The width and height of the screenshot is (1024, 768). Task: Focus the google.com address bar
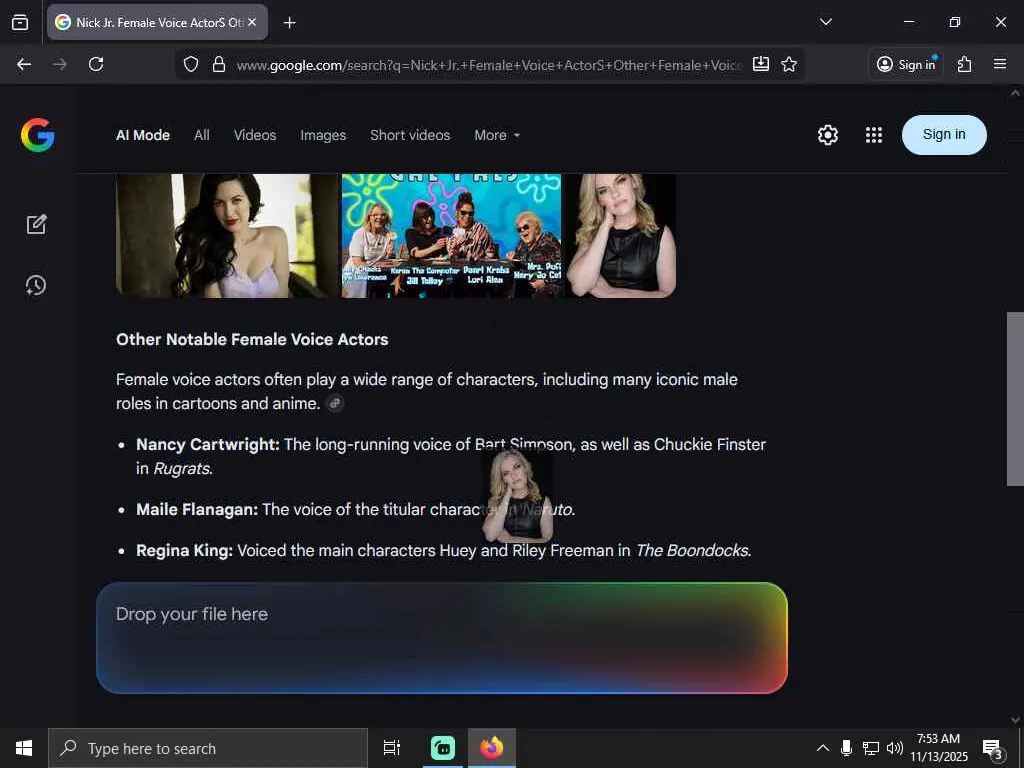(x=489, y=65)
